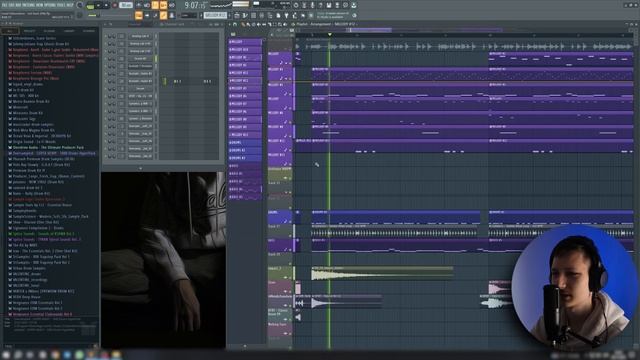Switch browser to the STARRED tab
The image size is (640, 360).
[x=89, y=31]
